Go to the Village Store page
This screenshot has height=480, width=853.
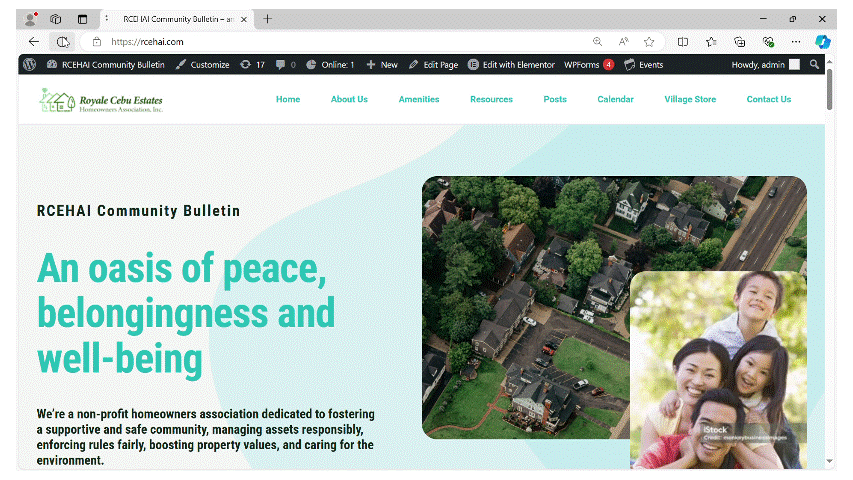coord(690,100)
